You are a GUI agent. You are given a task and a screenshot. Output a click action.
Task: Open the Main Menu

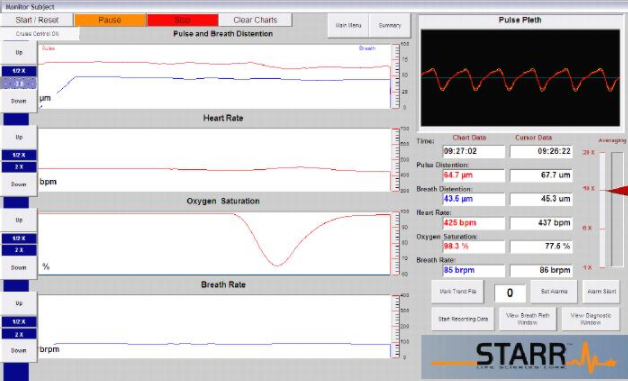[x=348, y=25]
